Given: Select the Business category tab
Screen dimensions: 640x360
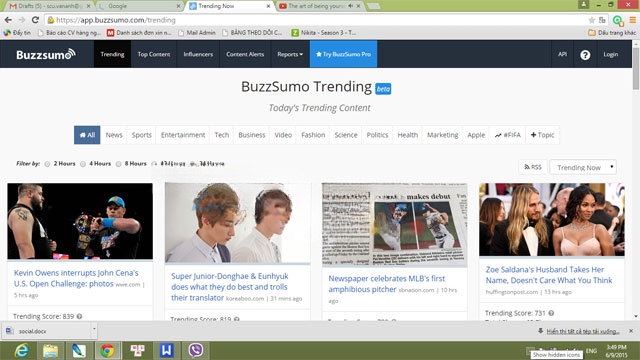Looking at the screenshot, I should [x=252, y=135].
